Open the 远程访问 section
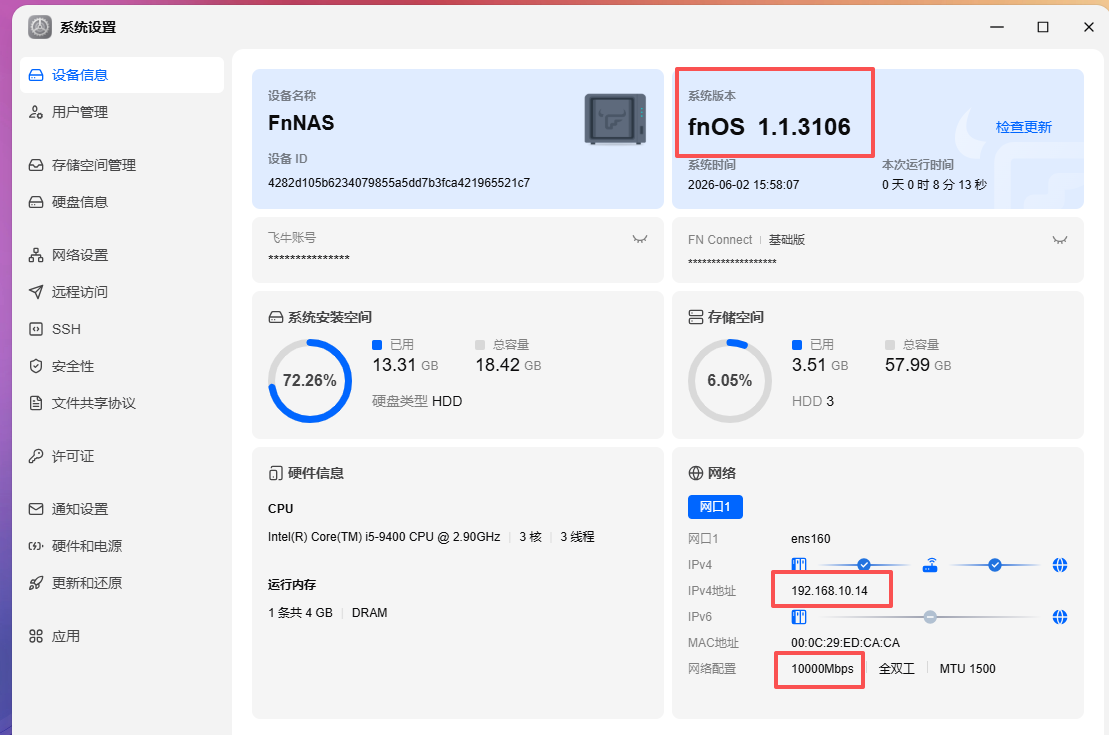 [x=122, y=291]
